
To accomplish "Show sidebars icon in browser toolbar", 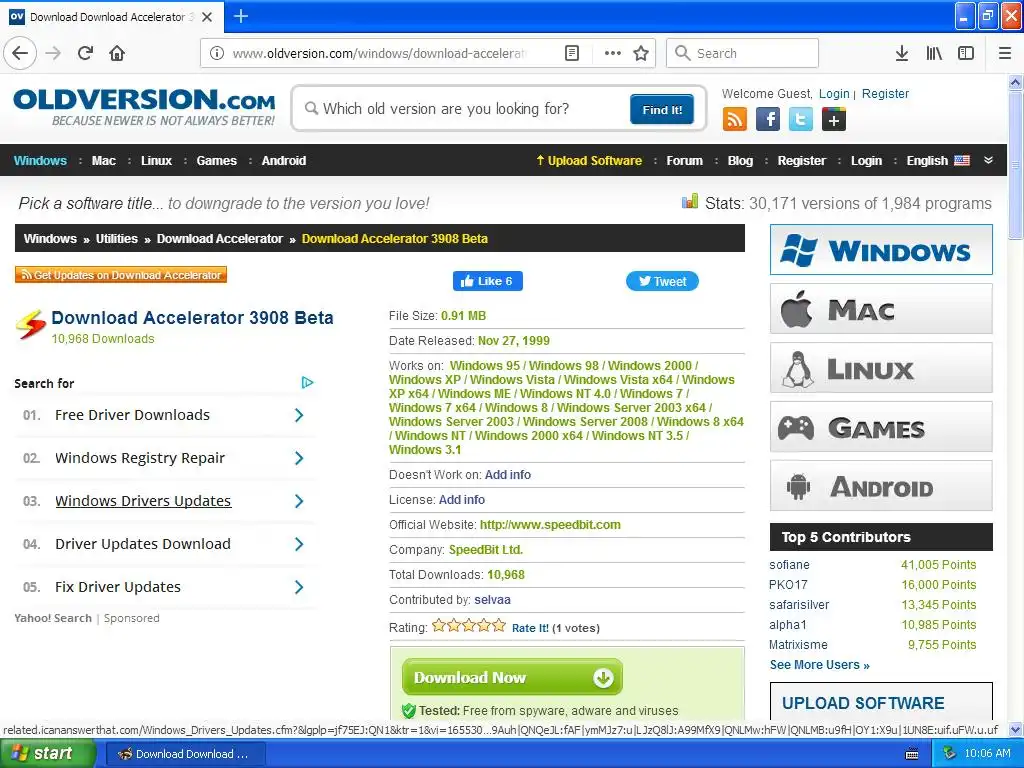I will (966, 53).
